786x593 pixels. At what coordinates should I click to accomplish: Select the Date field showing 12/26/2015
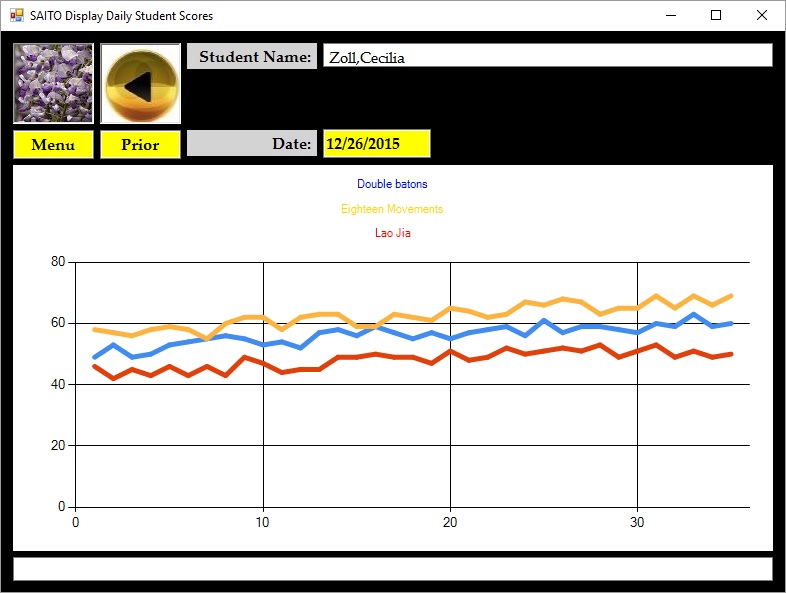click(x=376, y=144)
